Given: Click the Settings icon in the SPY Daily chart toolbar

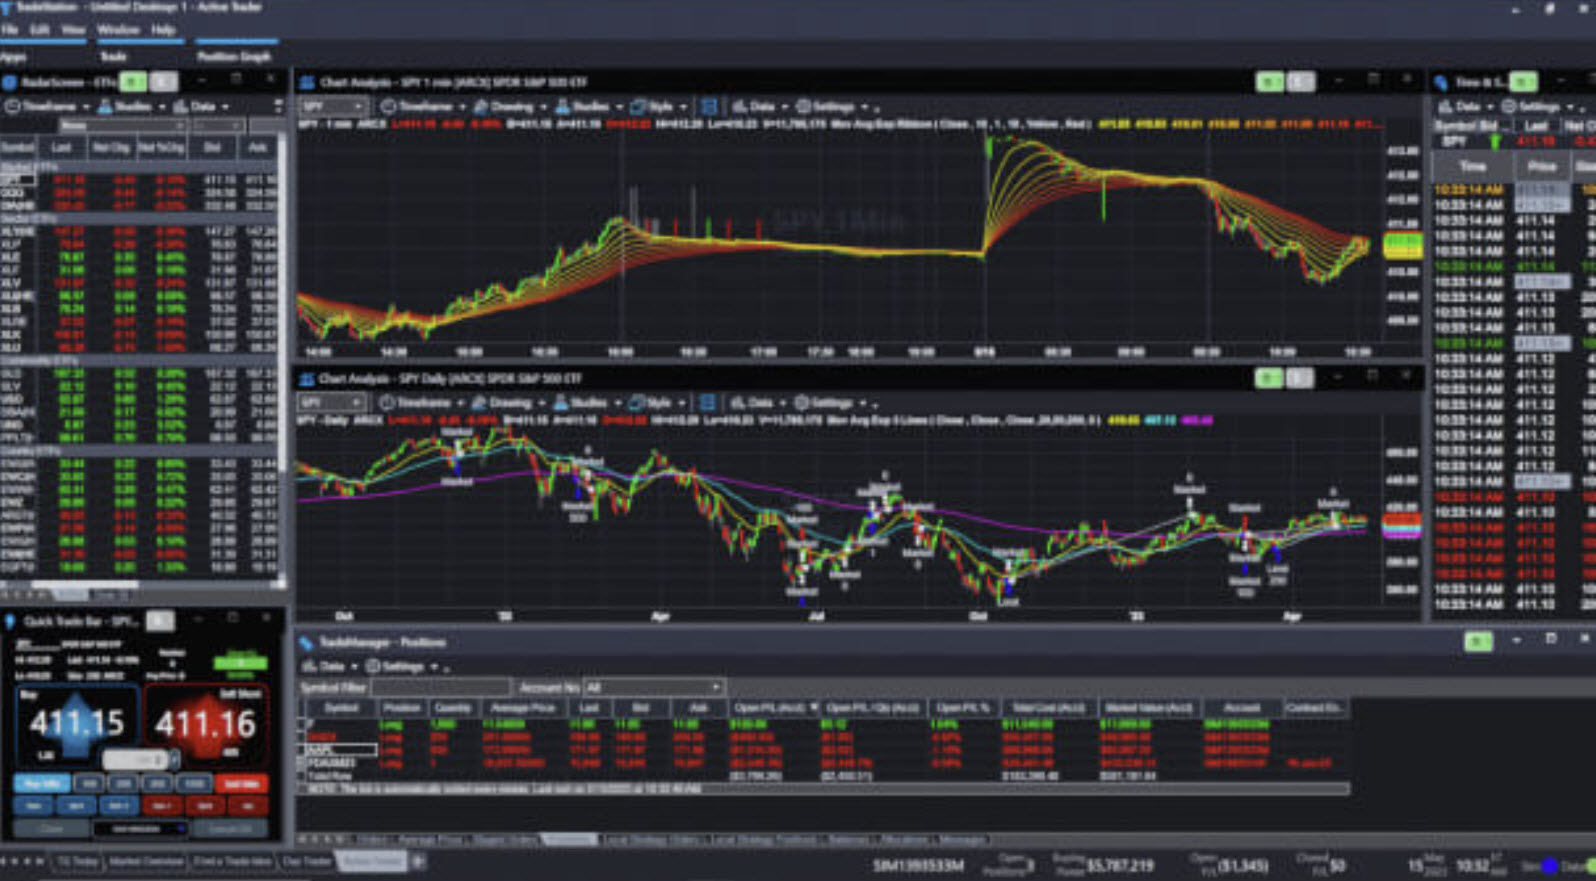Looking at the screenshot, I should [x=802, y=403].
